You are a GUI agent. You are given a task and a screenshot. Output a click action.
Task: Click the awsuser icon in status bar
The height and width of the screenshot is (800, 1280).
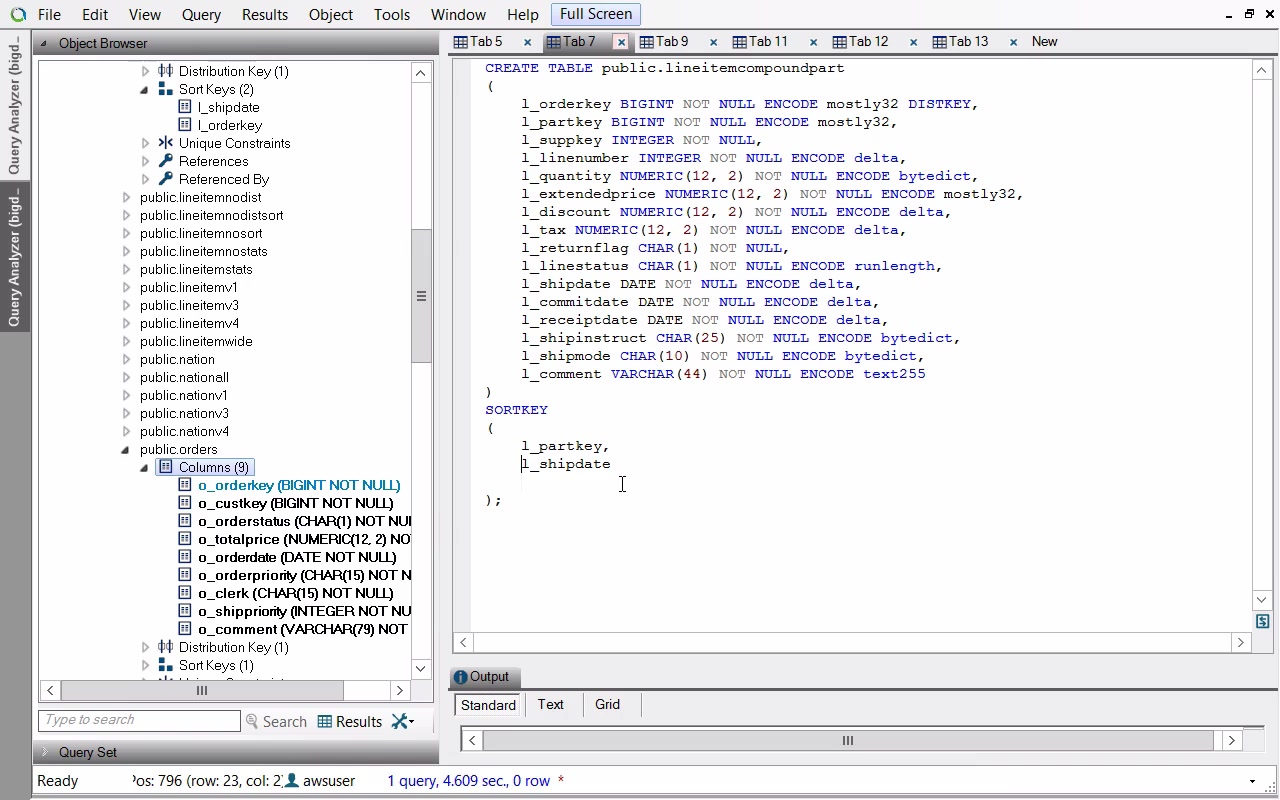pyautogui.click(x=292, y=780)
